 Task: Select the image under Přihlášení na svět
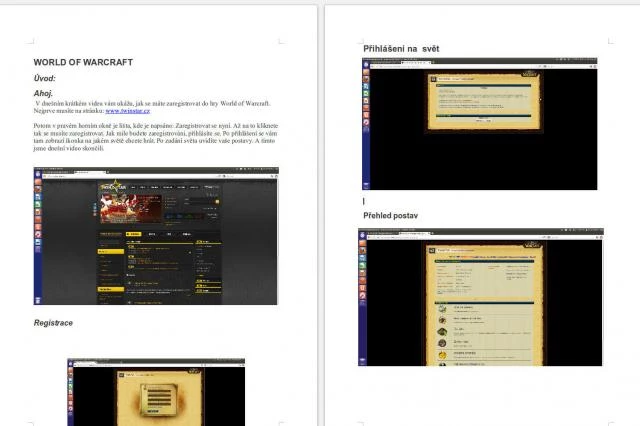coord(480,124)
